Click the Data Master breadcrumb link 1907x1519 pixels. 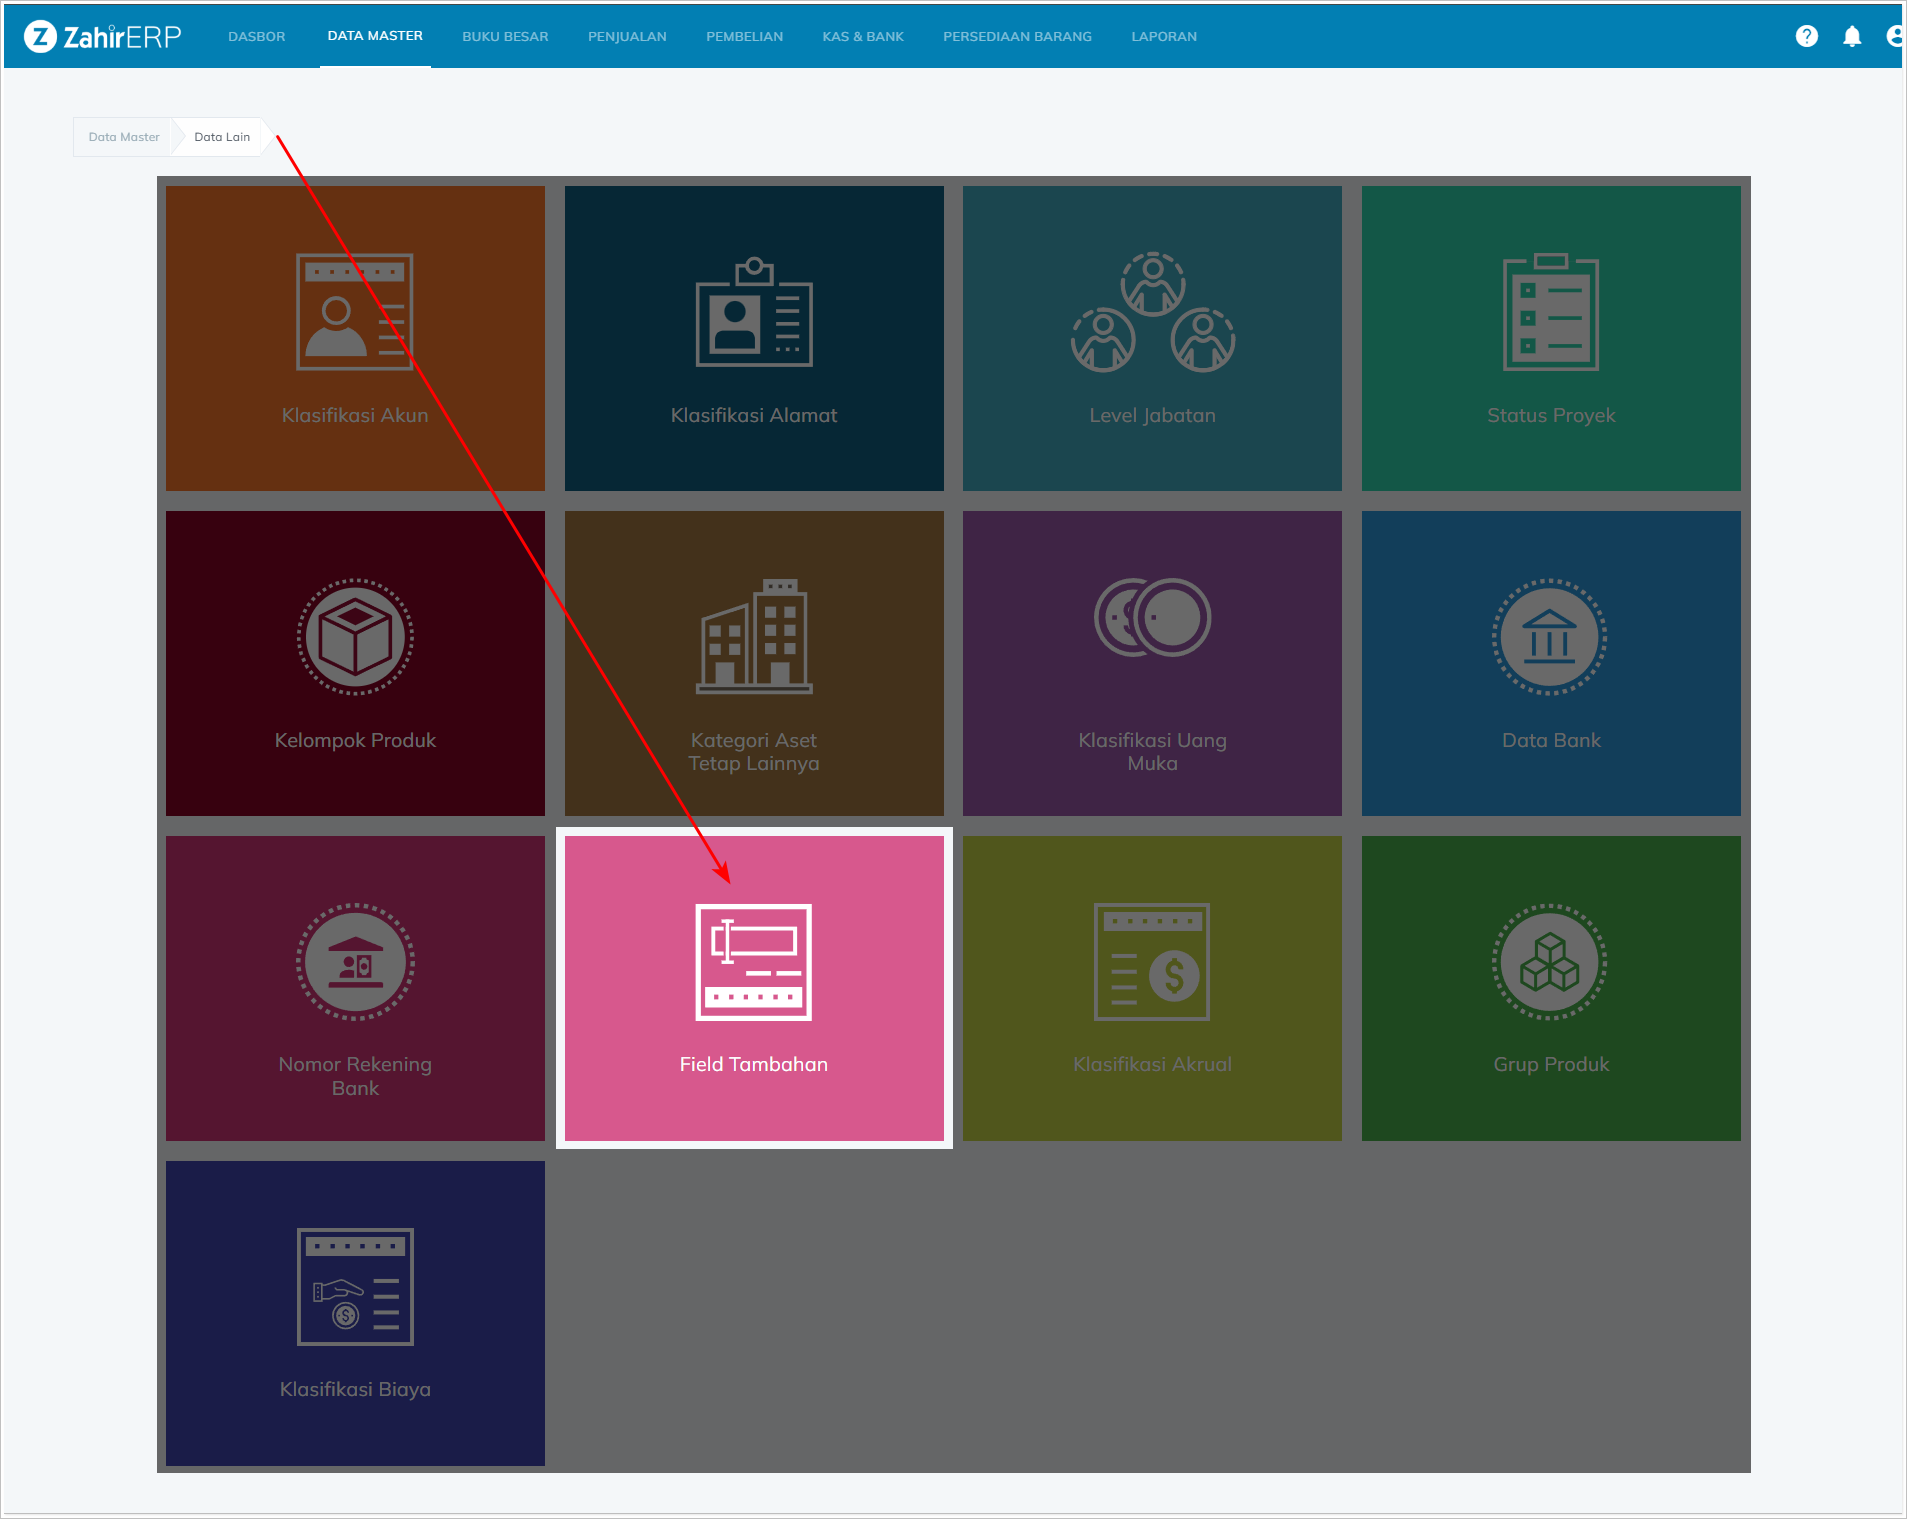tap(124, 137)
